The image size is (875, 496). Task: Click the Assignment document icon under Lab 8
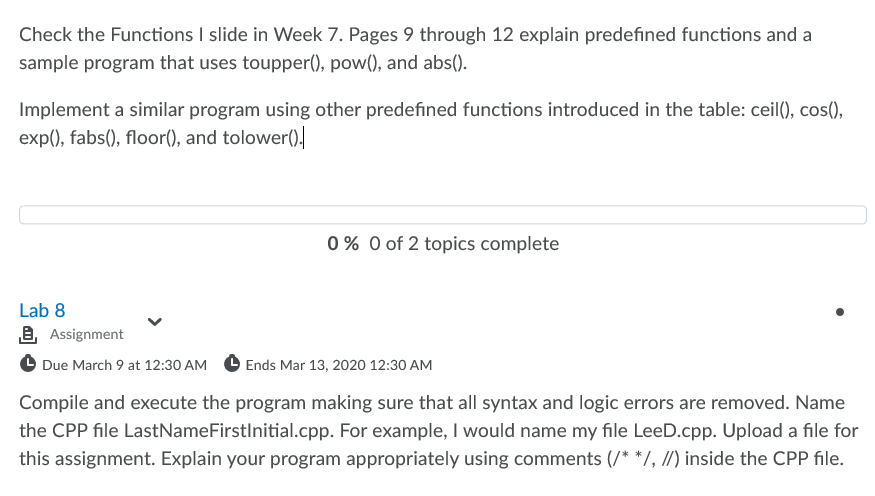tap(28, 335)
